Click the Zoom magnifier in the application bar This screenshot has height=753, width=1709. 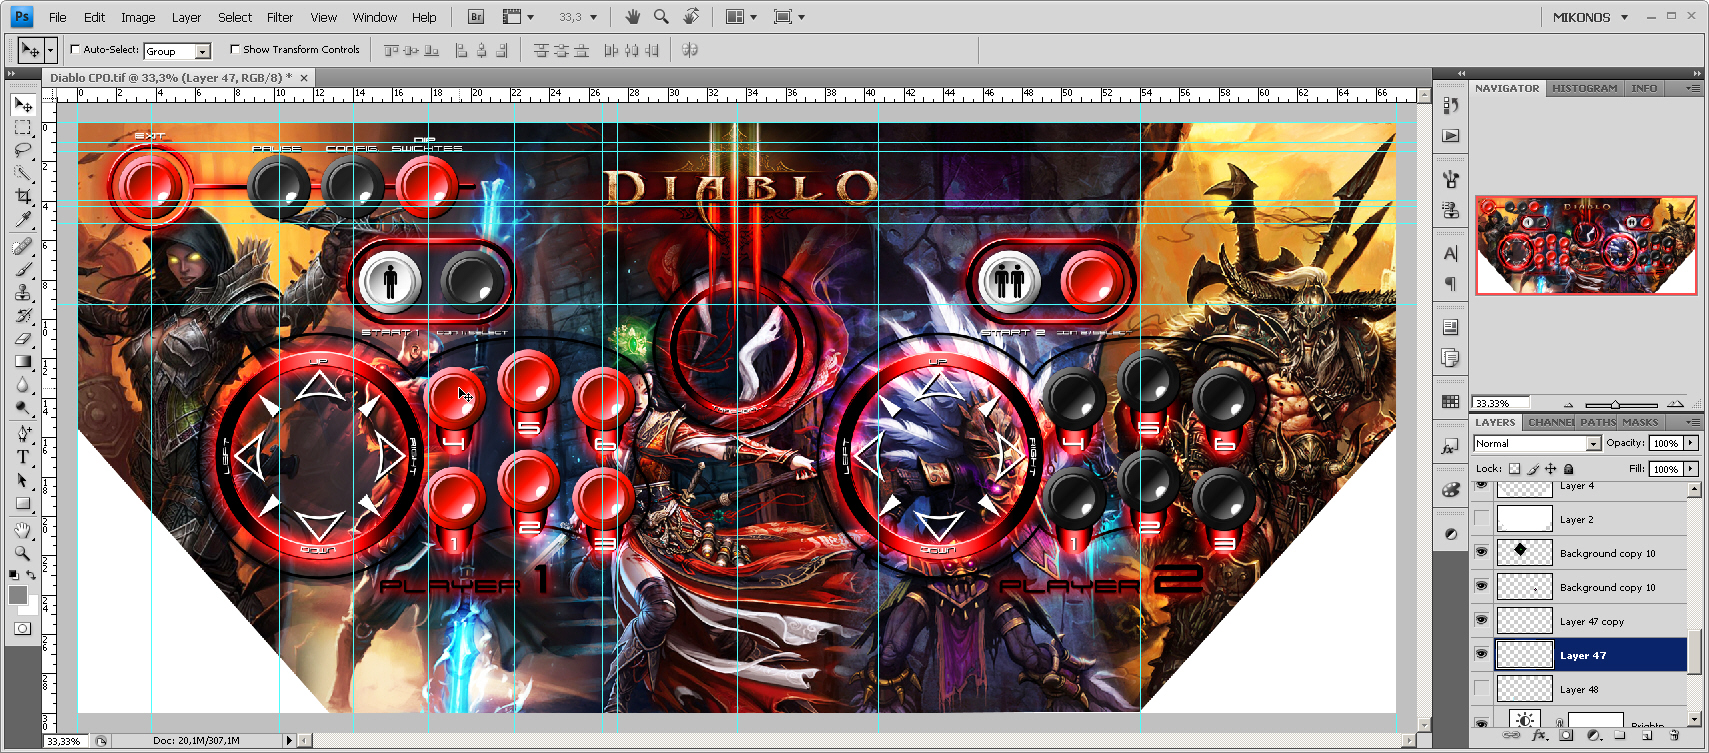coord(661,16)
